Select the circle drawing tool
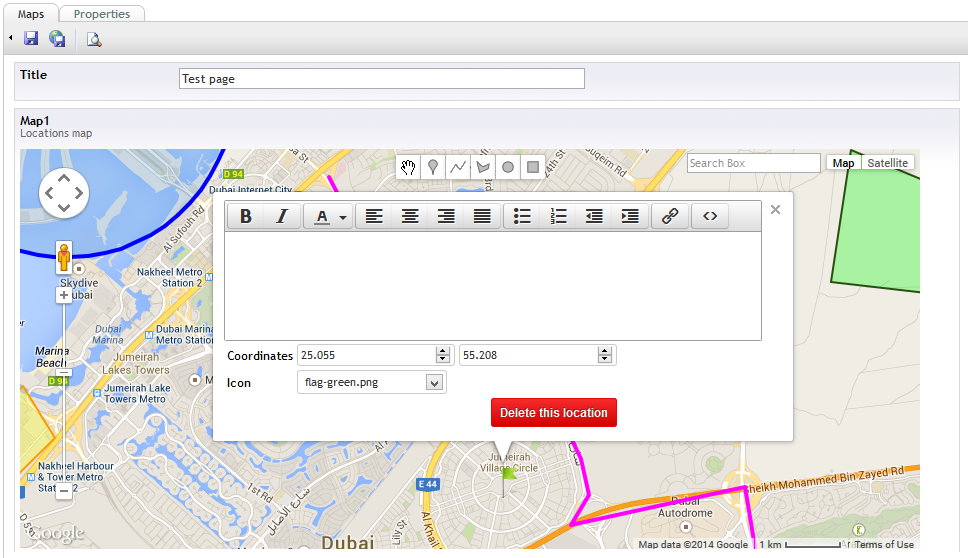 507,167
